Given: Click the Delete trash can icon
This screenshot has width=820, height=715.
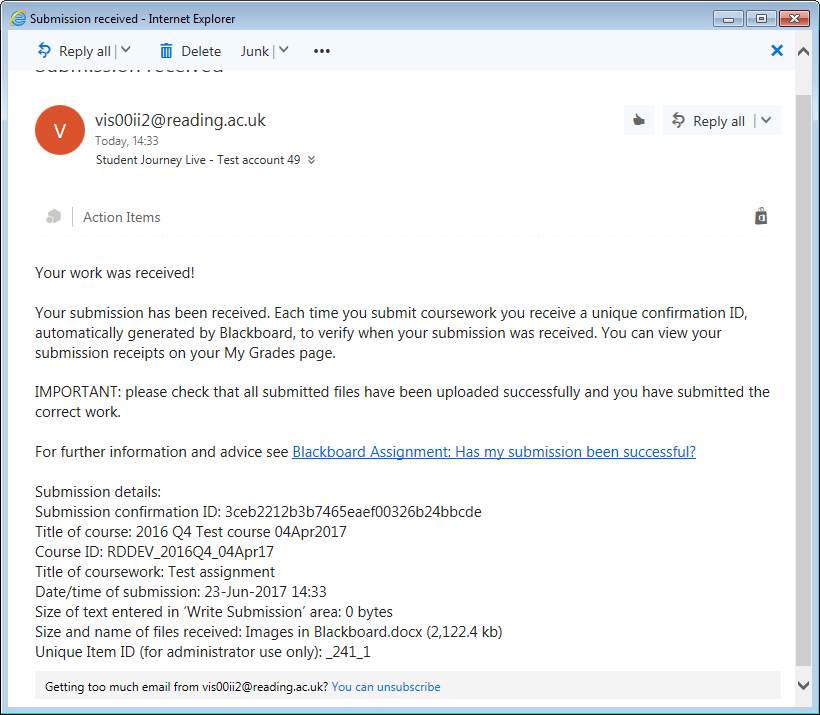Looking at the screenshot, I should tap(166, 51).
